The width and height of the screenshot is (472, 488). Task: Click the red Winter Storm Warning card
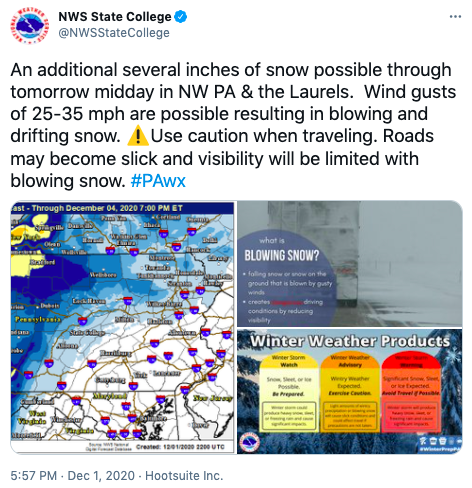pyautogui.click(x=411, y=392)
